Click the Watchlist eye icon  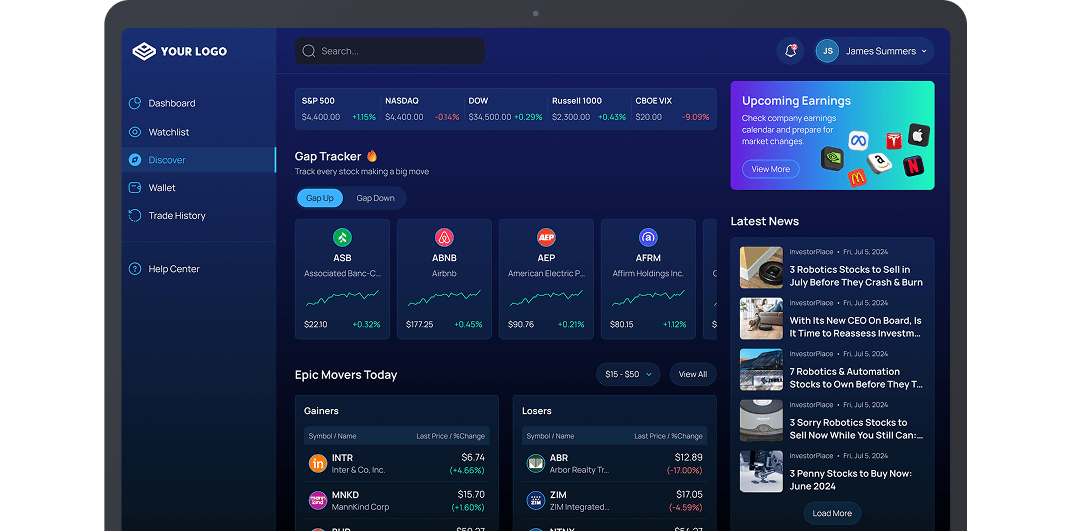[135, 132]
